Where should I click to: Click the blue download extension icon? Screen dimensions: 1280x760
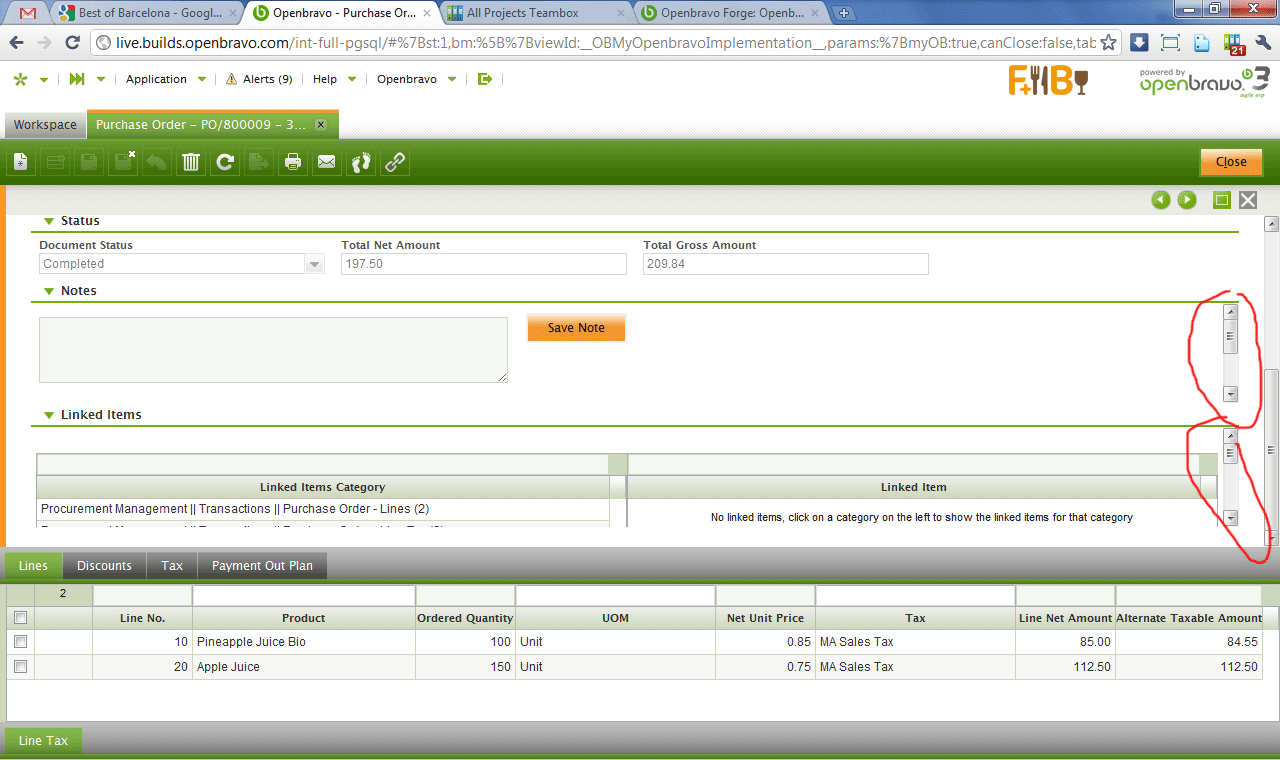tap(1139, 43)
